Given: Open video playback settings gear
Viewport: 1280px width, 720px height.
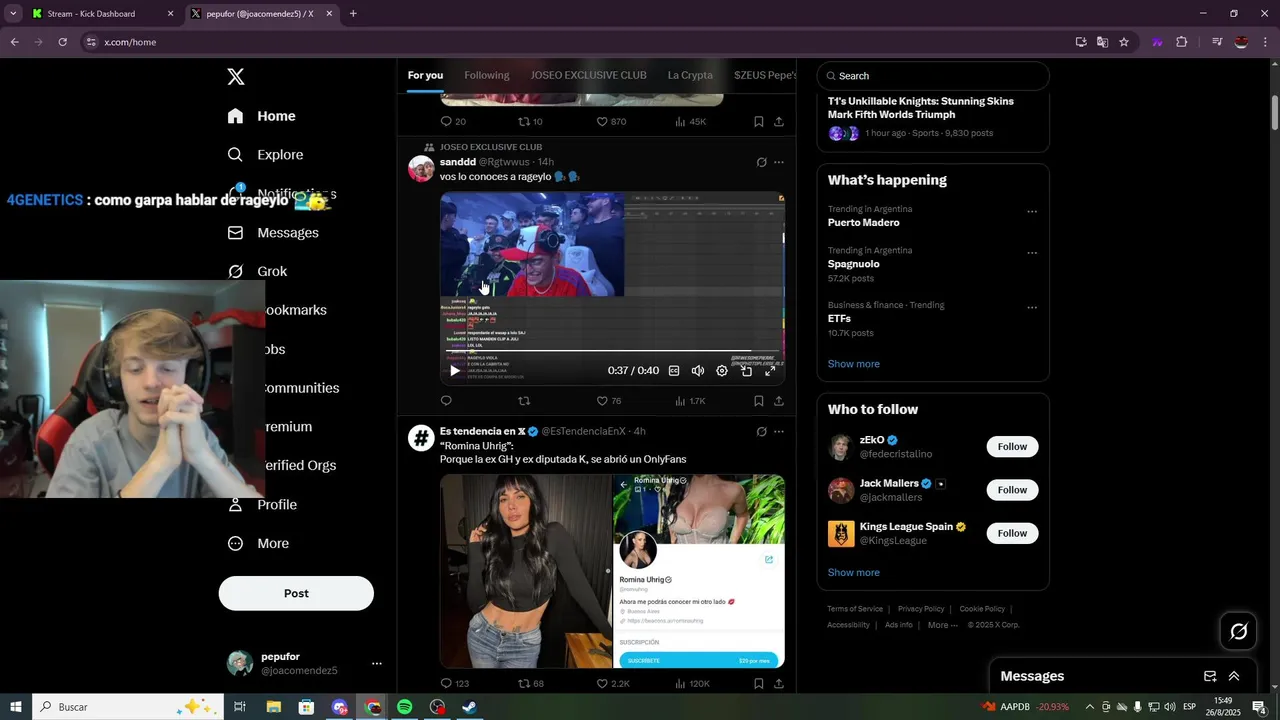Looking at the screenshot, I should coord(722,371).
